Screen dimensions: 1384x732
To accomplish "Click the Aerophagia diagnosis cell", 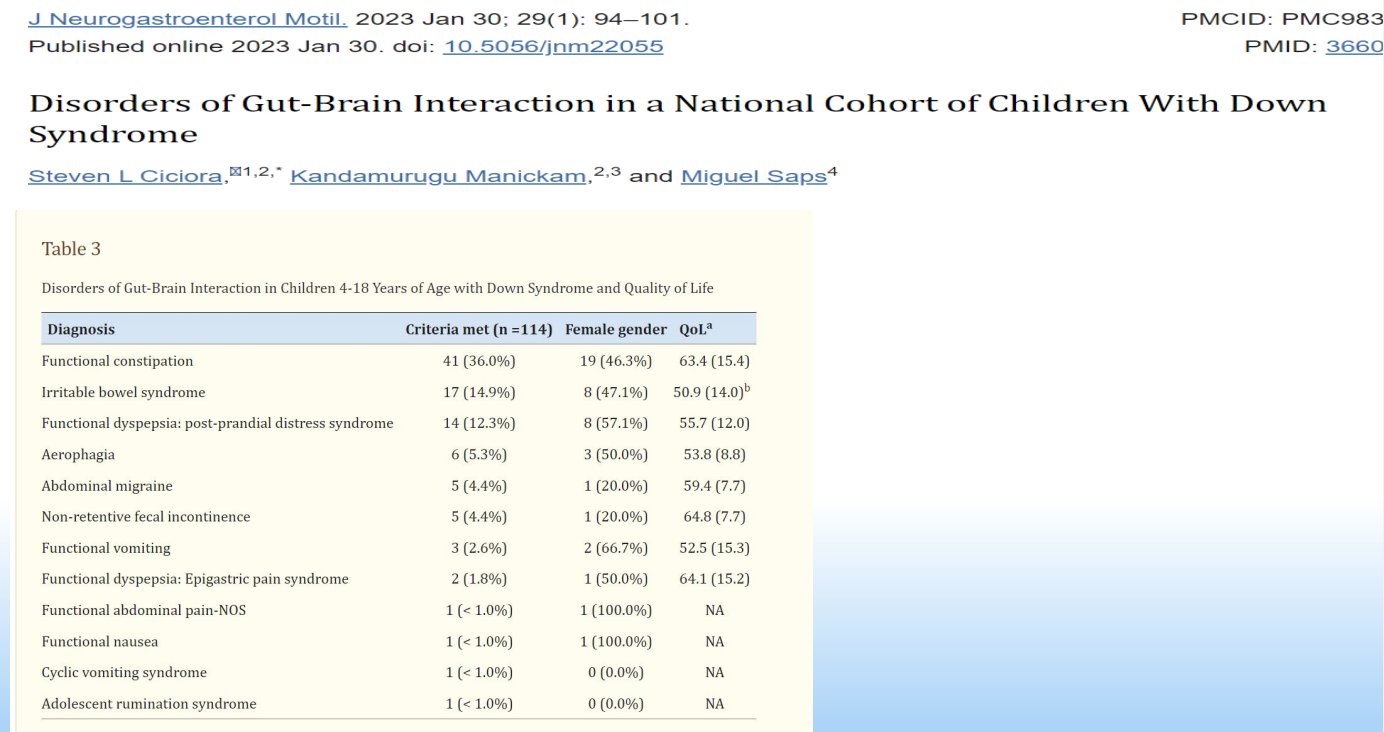I will pyautogui.click(x=78, y=454).
